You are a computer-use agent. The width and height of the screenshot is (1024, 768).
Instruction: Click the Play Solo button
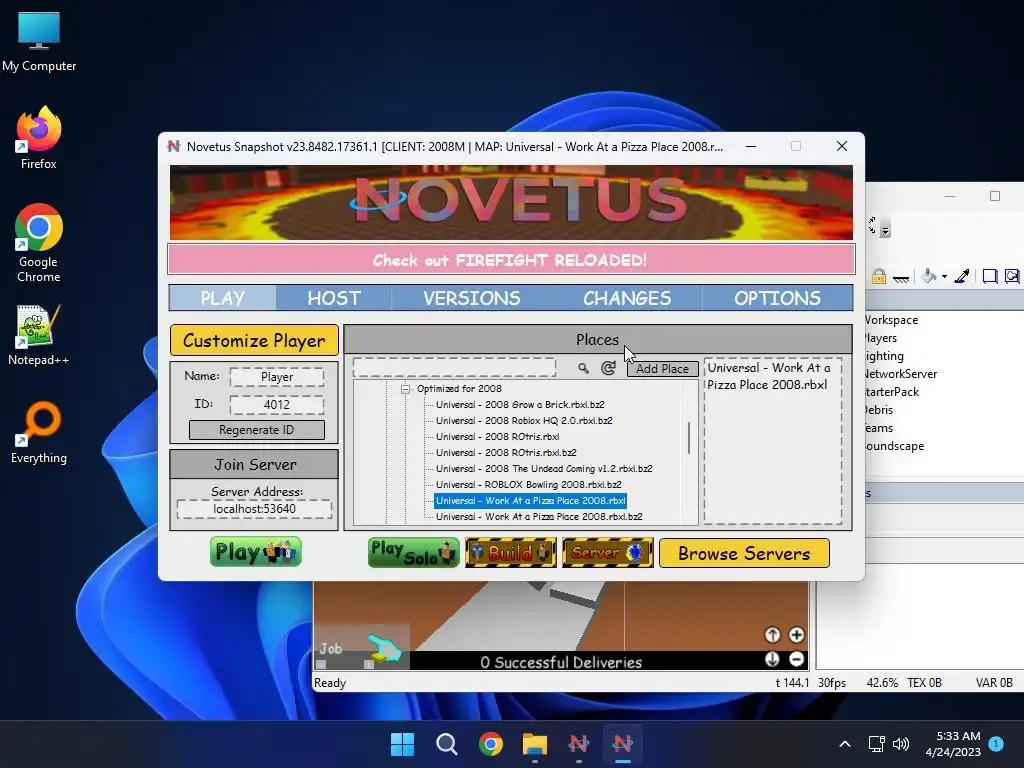[414, 552]
